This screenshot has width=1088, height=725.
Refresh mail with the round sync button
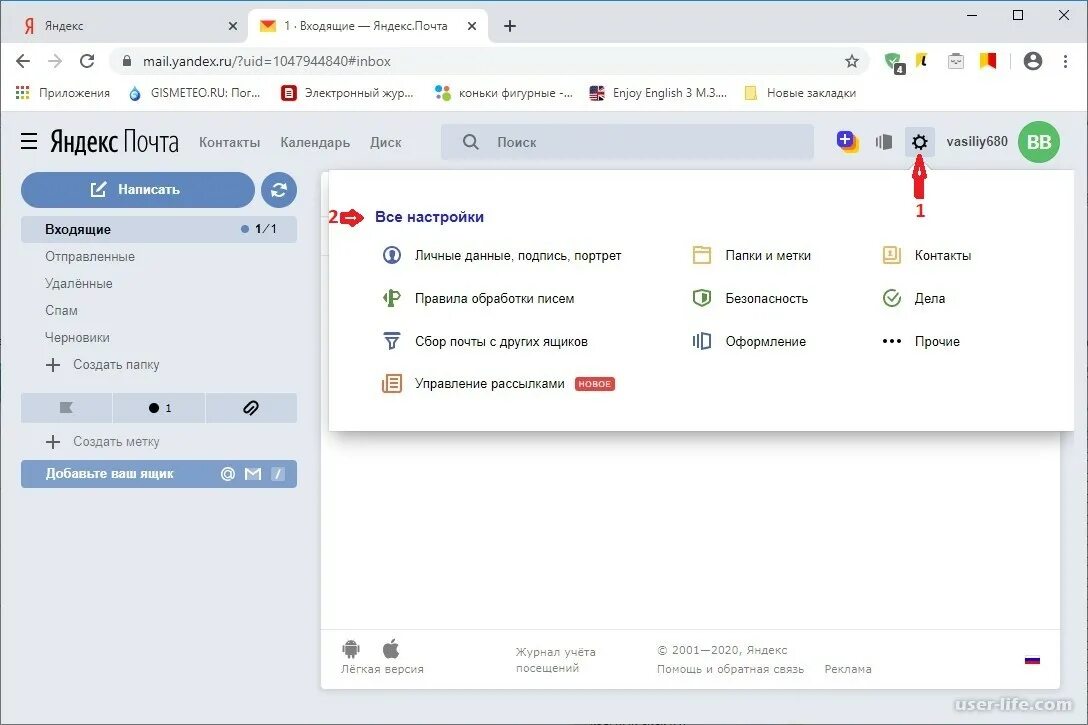(x=279, y=189)
